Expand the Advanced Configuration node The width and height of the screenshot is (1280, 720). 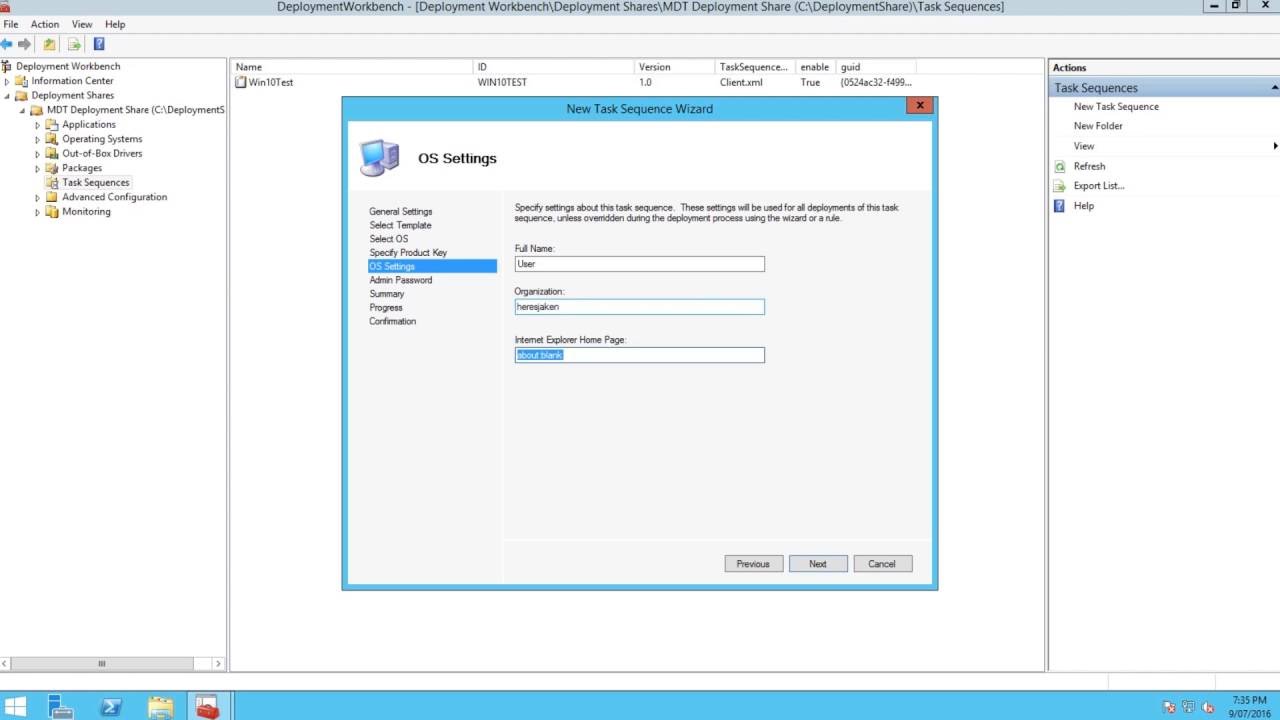(38, 197)
